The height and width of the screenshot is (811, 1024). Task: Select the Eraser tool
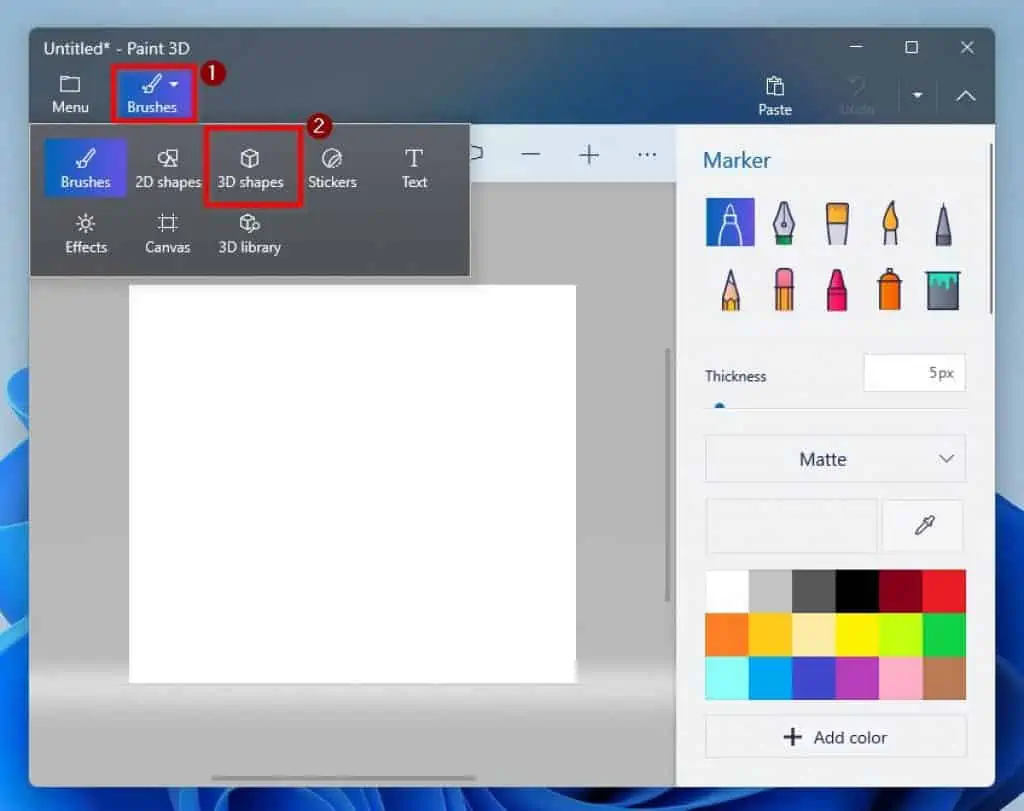(x=784, y=290)
